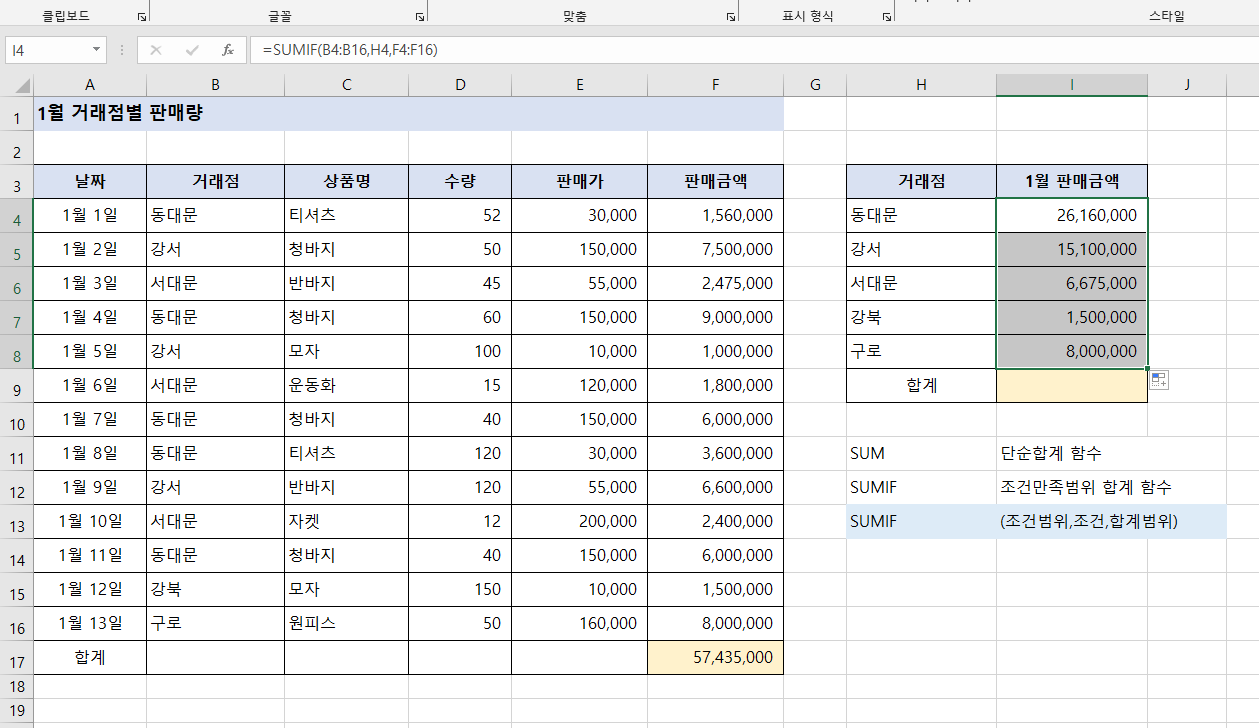Select the price cell 200,000
Image resolution: width=1259 pixels, height=728 pixels.
(x=579, y=522)
